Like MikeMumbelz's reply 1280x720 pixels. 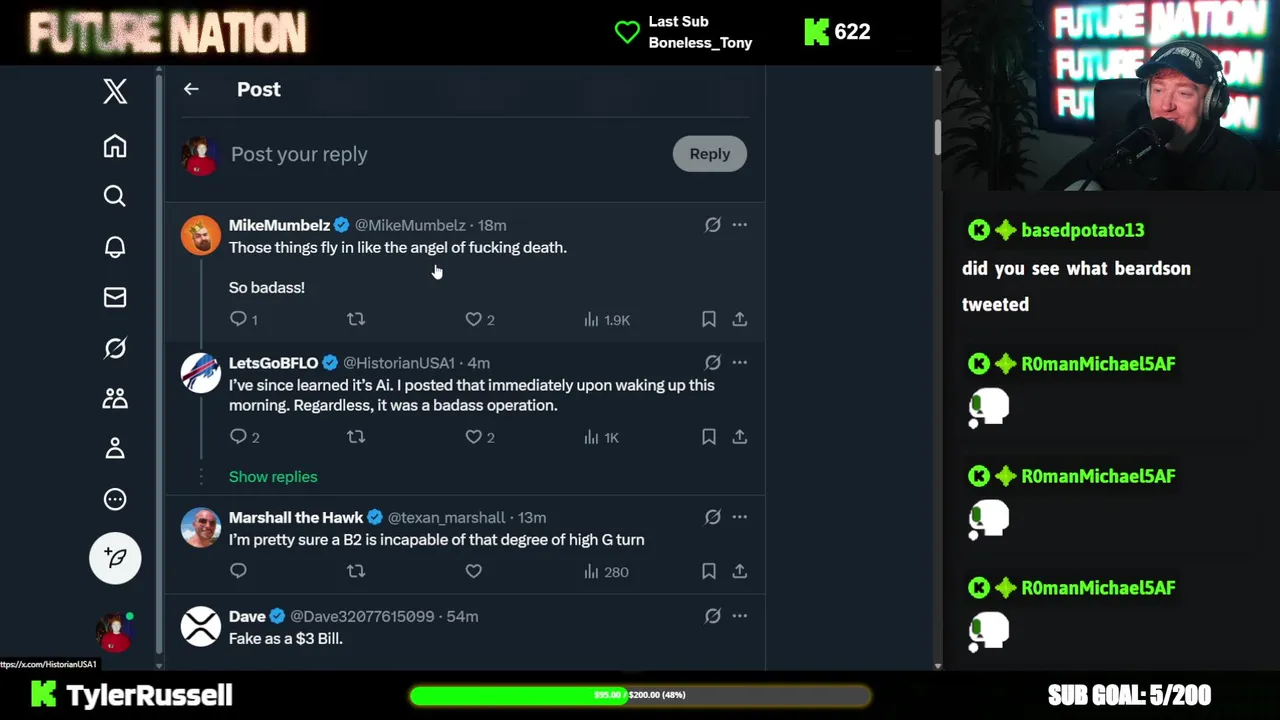tap(474, 319)
